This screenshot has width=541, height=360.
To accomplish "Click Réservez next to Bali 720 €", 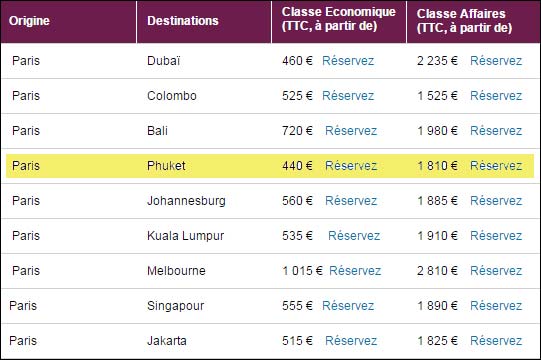I will (351, 131).
